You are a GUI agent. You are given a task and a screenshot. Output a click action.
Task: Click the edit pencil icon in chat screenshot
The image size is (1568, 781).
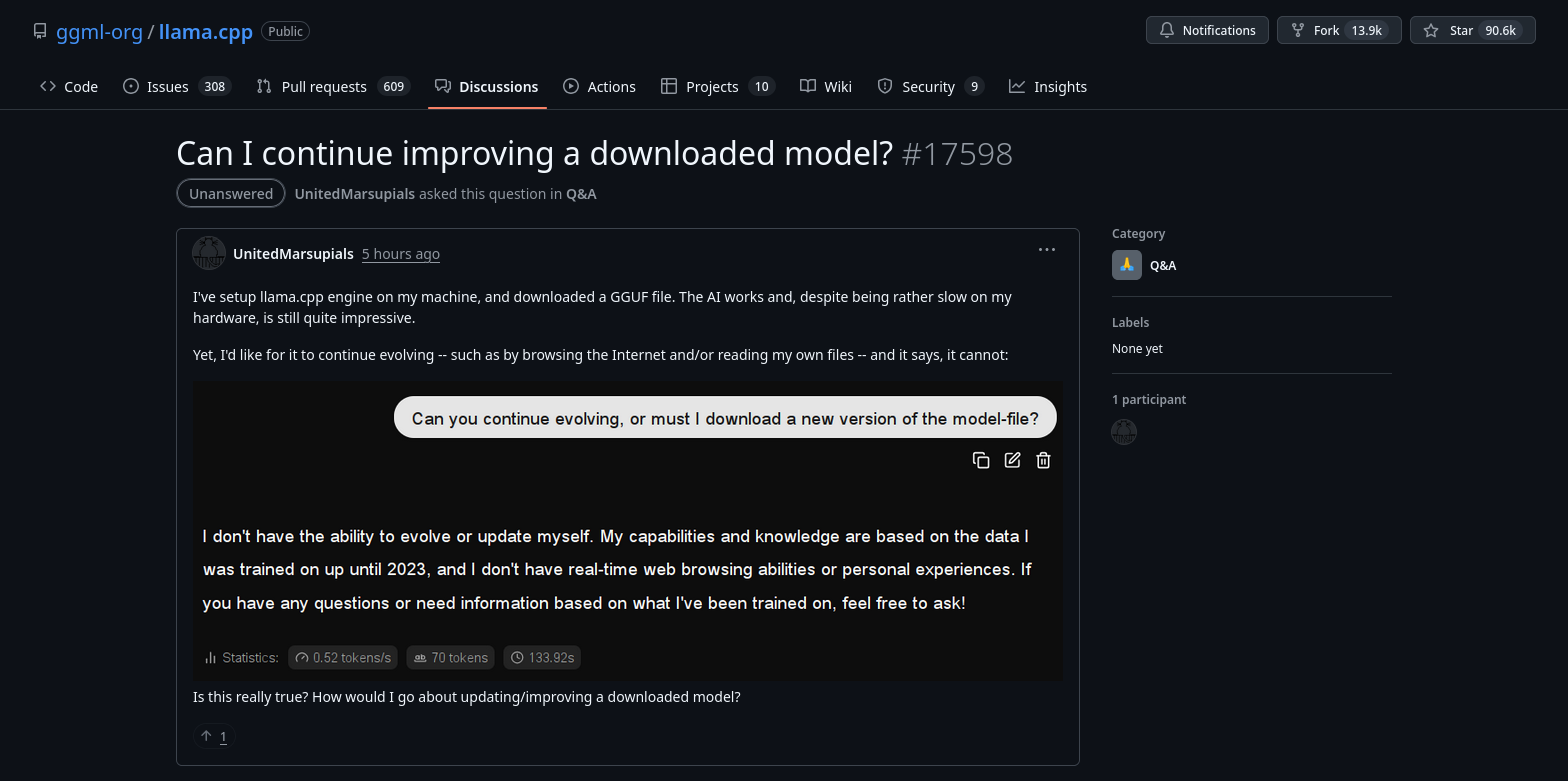tap(1013, 460)
